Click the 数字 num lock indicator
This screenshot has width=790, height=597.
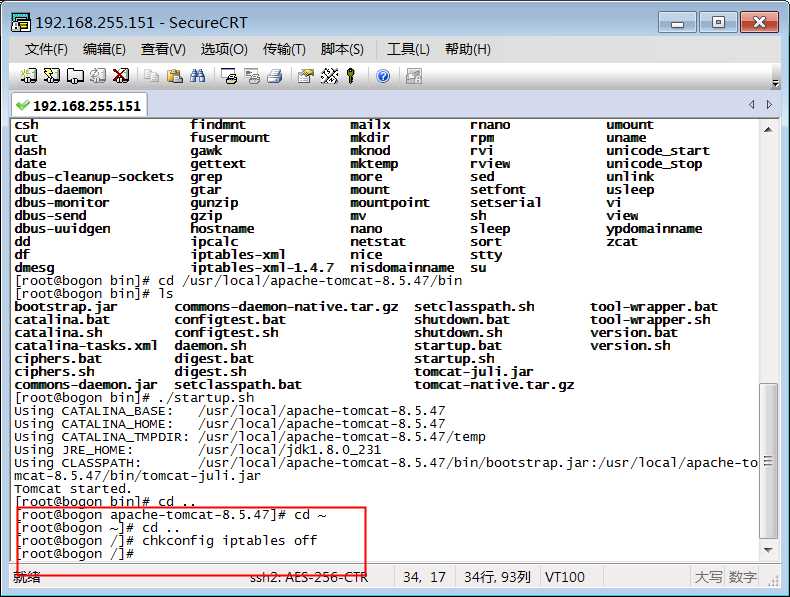[742, 577]
